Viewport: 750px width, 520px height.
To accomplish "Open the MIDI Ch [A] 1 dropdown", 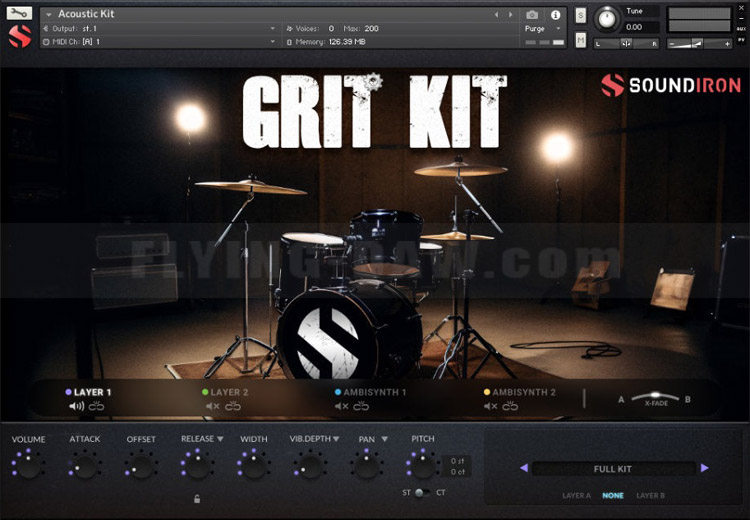I will [159, 42].
